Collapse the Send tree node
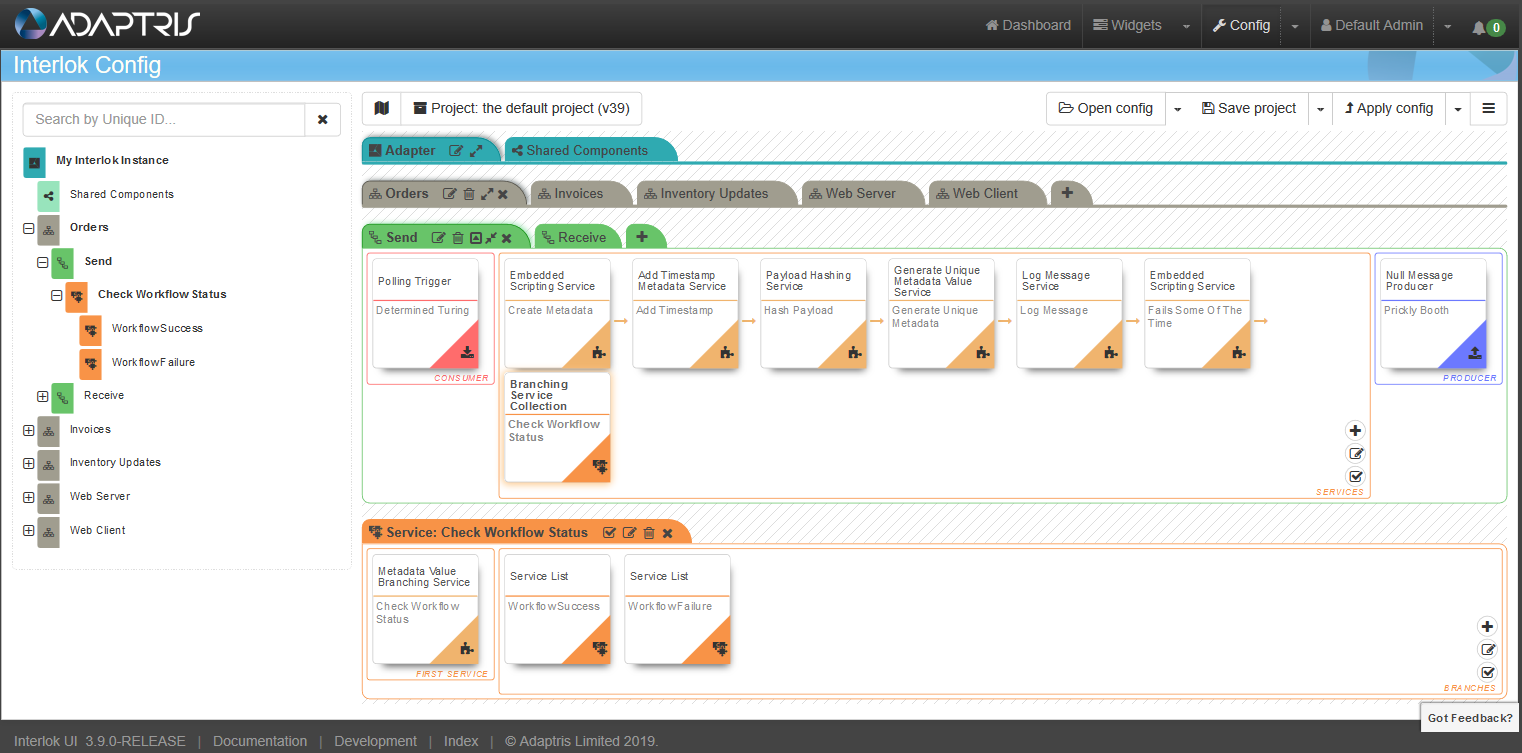The image size is (1522, 753). (42, 262)
